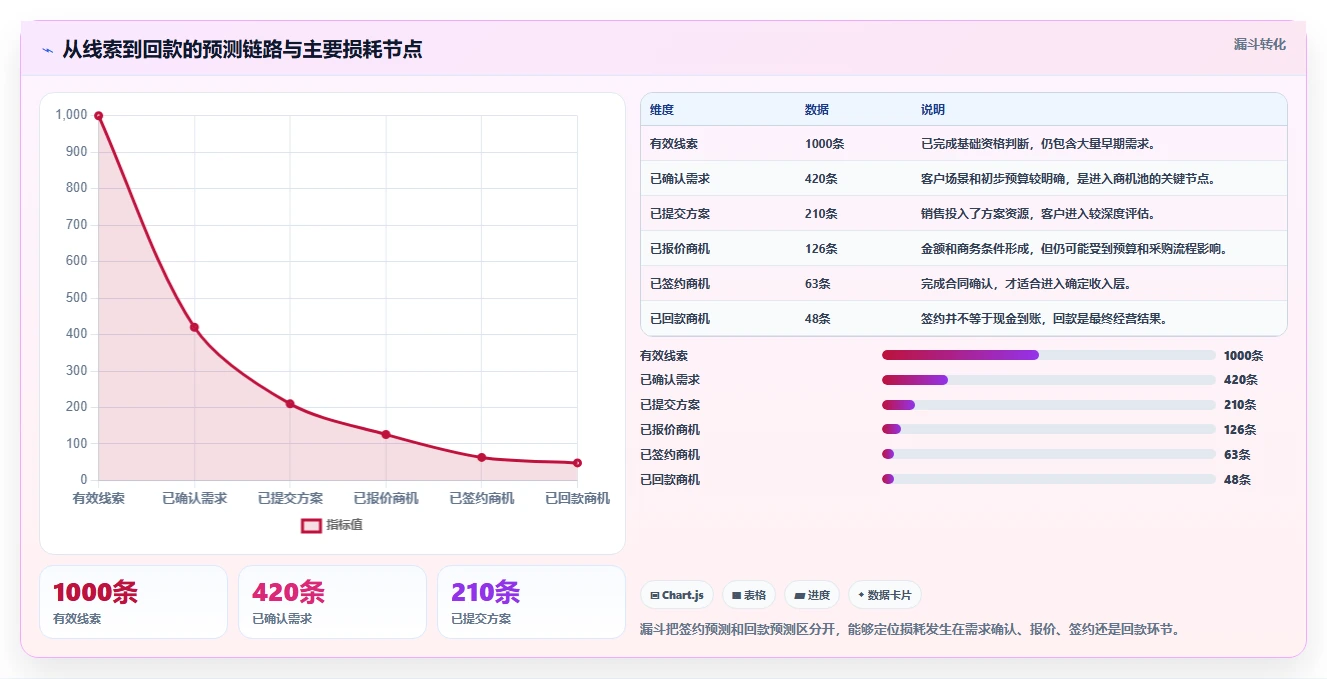This screenshot has height=679, width=1327.
Task: Click the 已签约商机 progress bar
Action: (x=1049, y=454)
